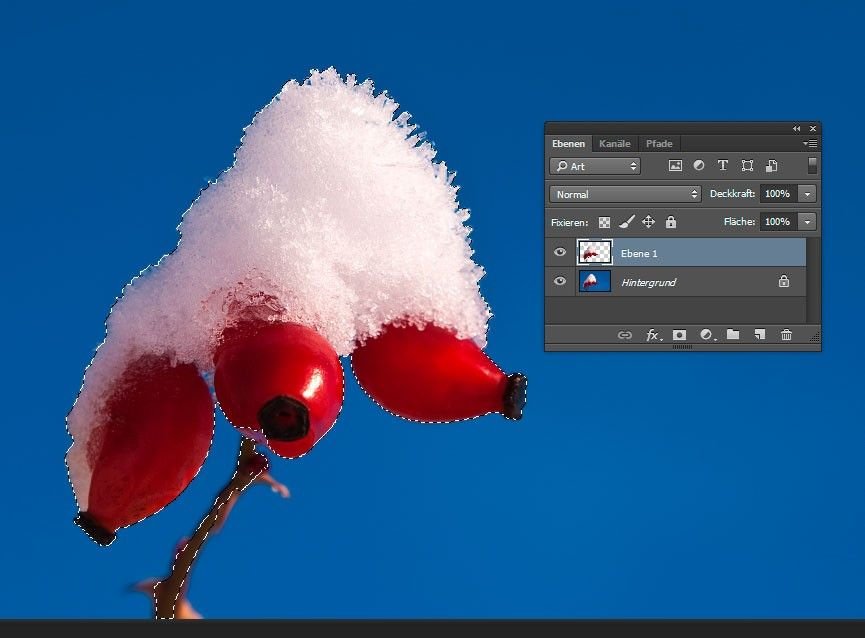
Task: Filter layers by pixel layers icon
Action: coord(675,165)
